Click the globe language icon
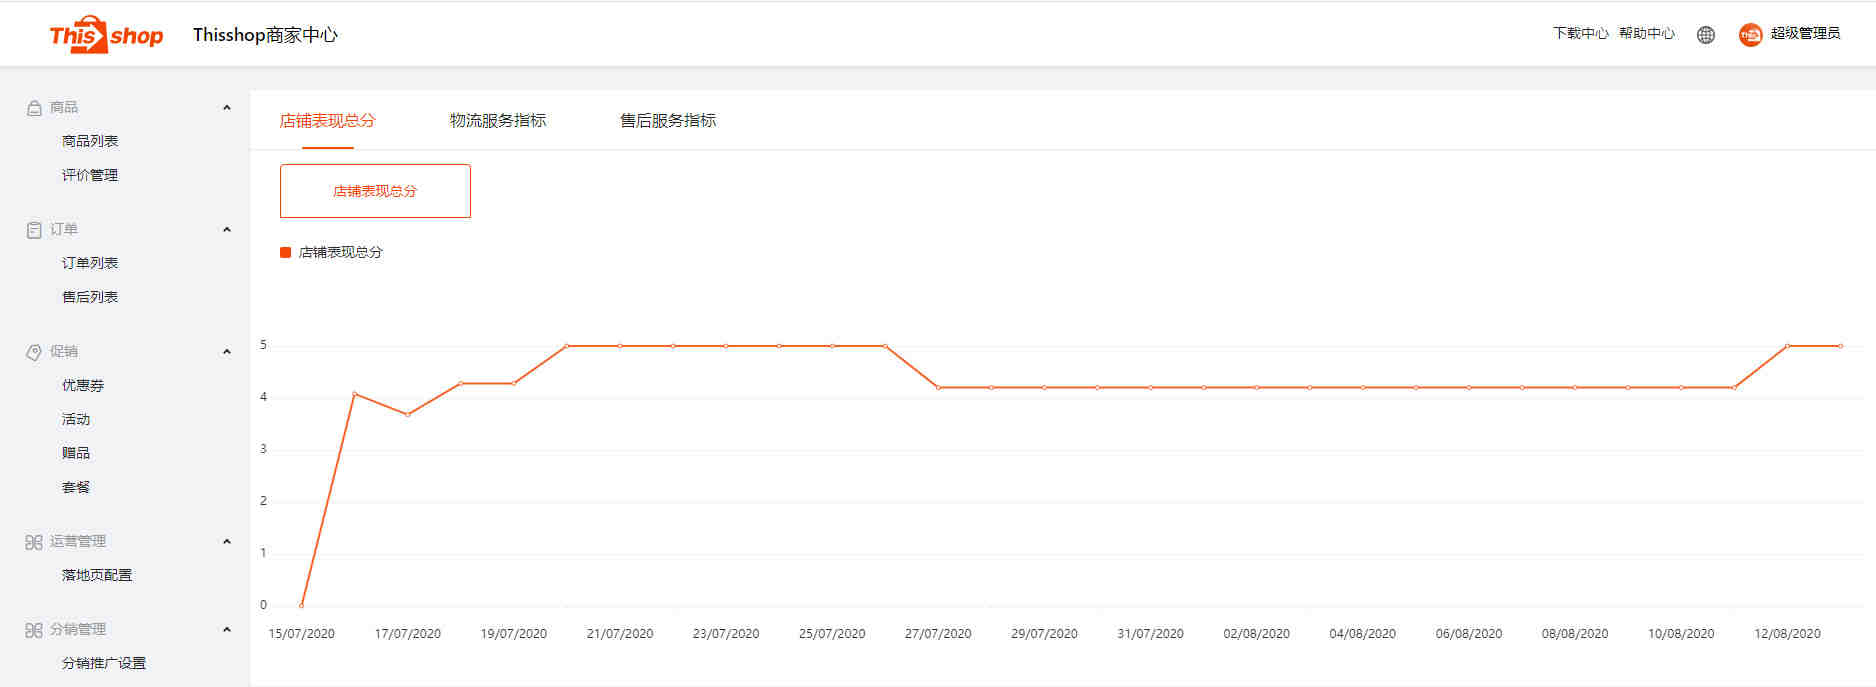The image size is (1876, 687). coord(1706,35)
